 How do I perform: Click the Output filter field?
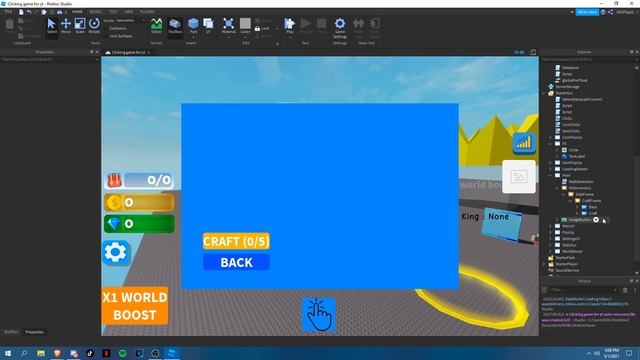point(583,290)
